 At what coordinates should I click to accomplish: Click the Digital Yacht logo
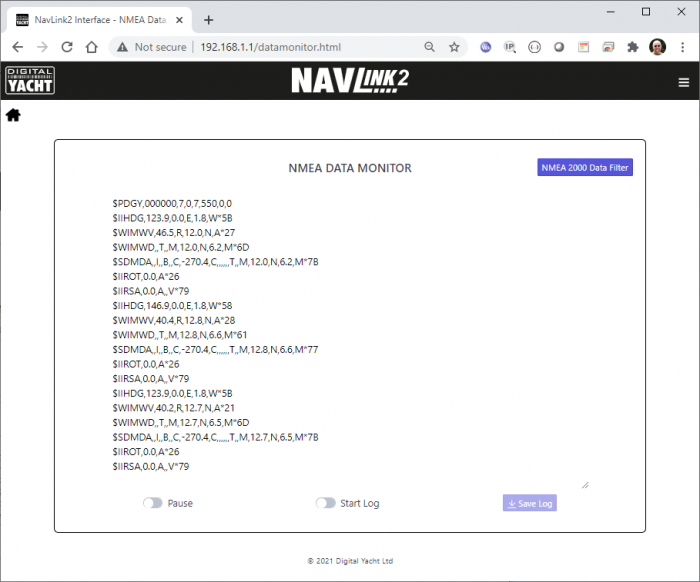pyautogui.click(x=30, y=81)
